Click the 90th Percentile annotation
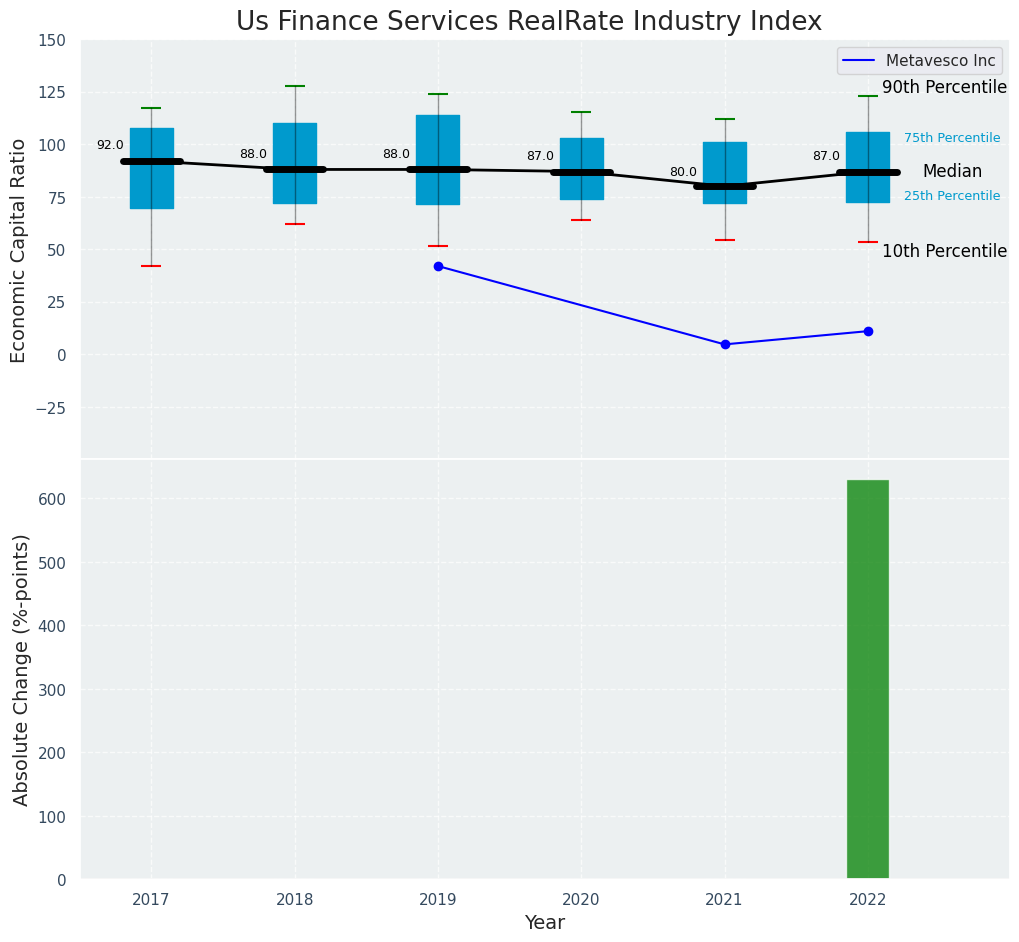The width and height of the screenshot is (1019, 942). (x=944, y=88)
